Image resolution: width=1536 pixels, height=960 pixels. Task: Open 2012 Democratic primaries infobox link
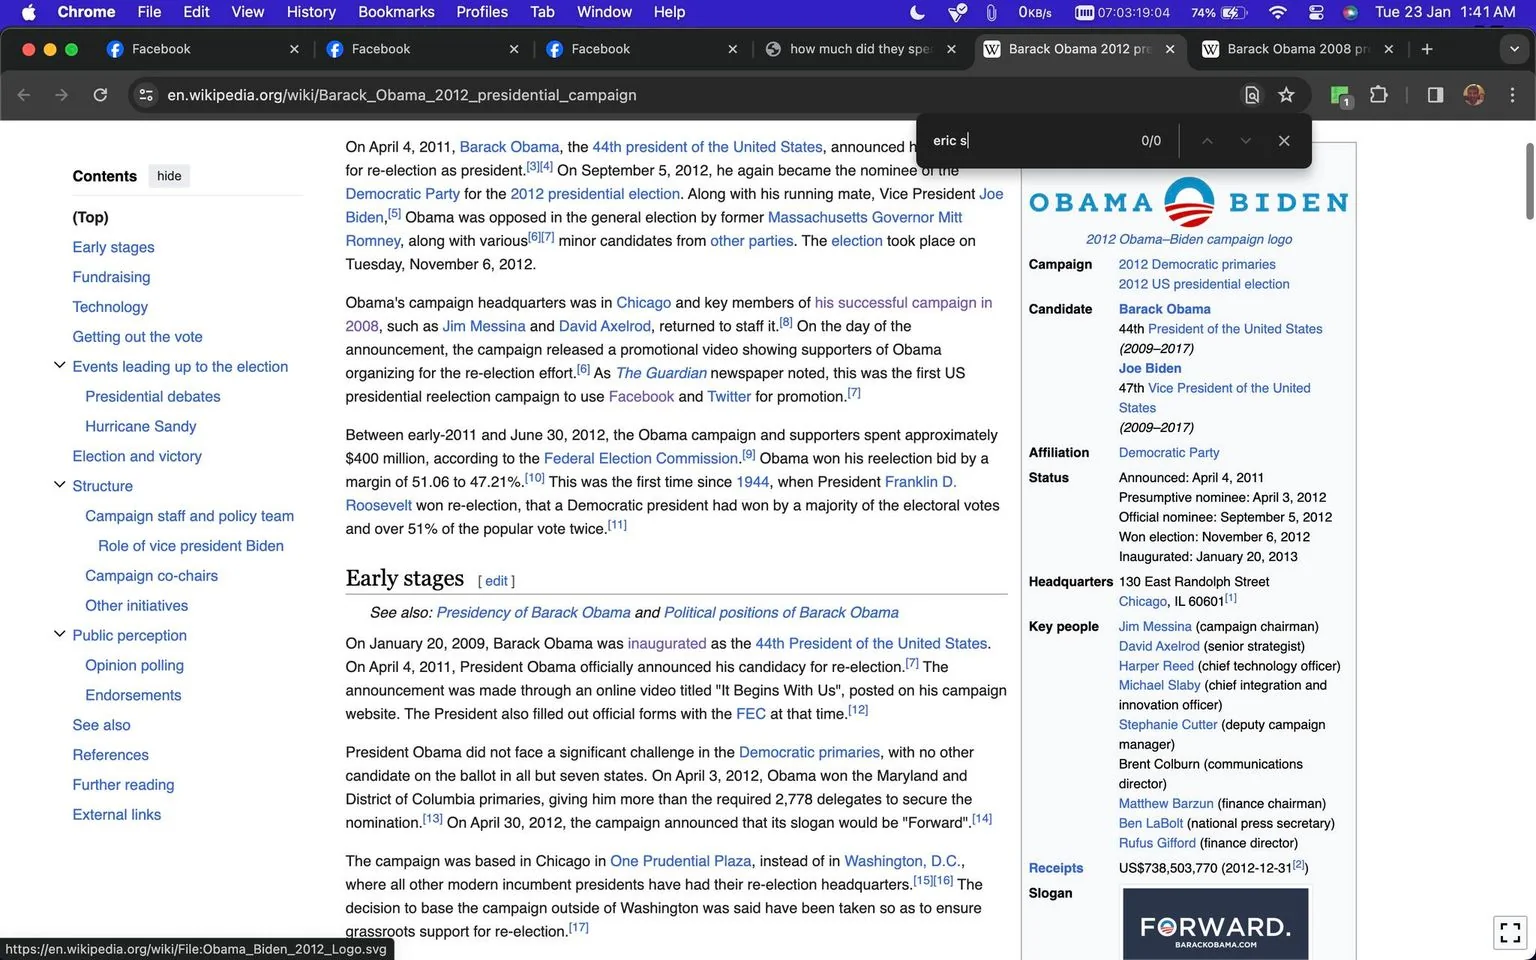1197,264
